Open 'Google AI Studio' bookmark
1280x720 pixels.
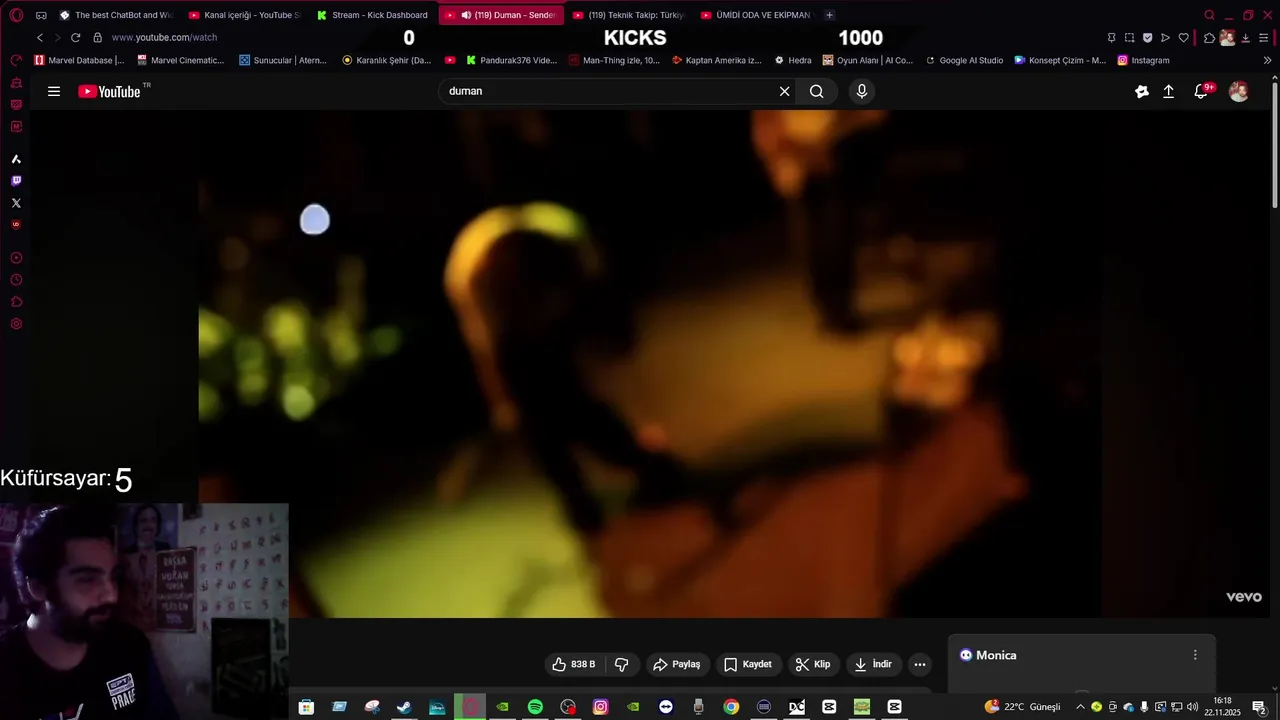(x=964, y=60)
